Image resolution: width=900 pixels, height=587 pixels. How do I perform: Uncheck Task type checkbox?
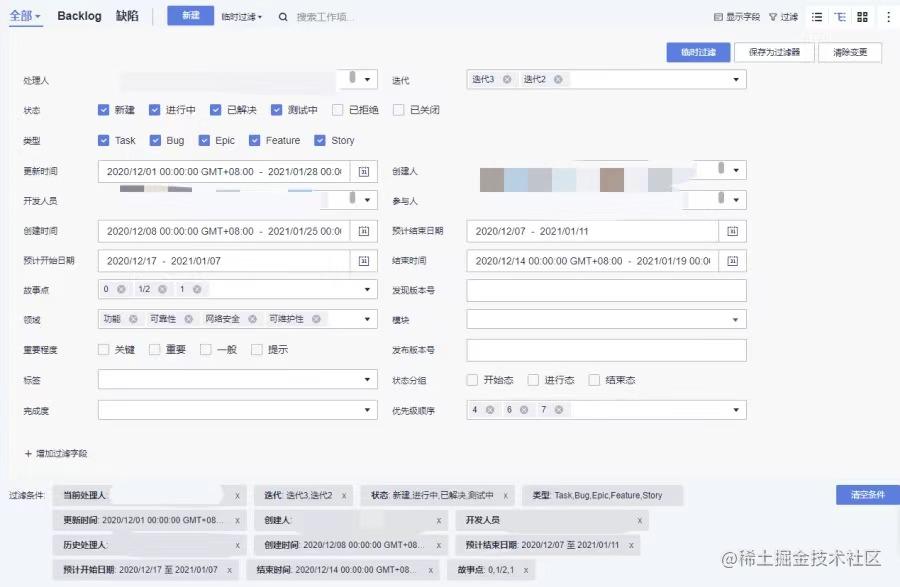point(103,140)
